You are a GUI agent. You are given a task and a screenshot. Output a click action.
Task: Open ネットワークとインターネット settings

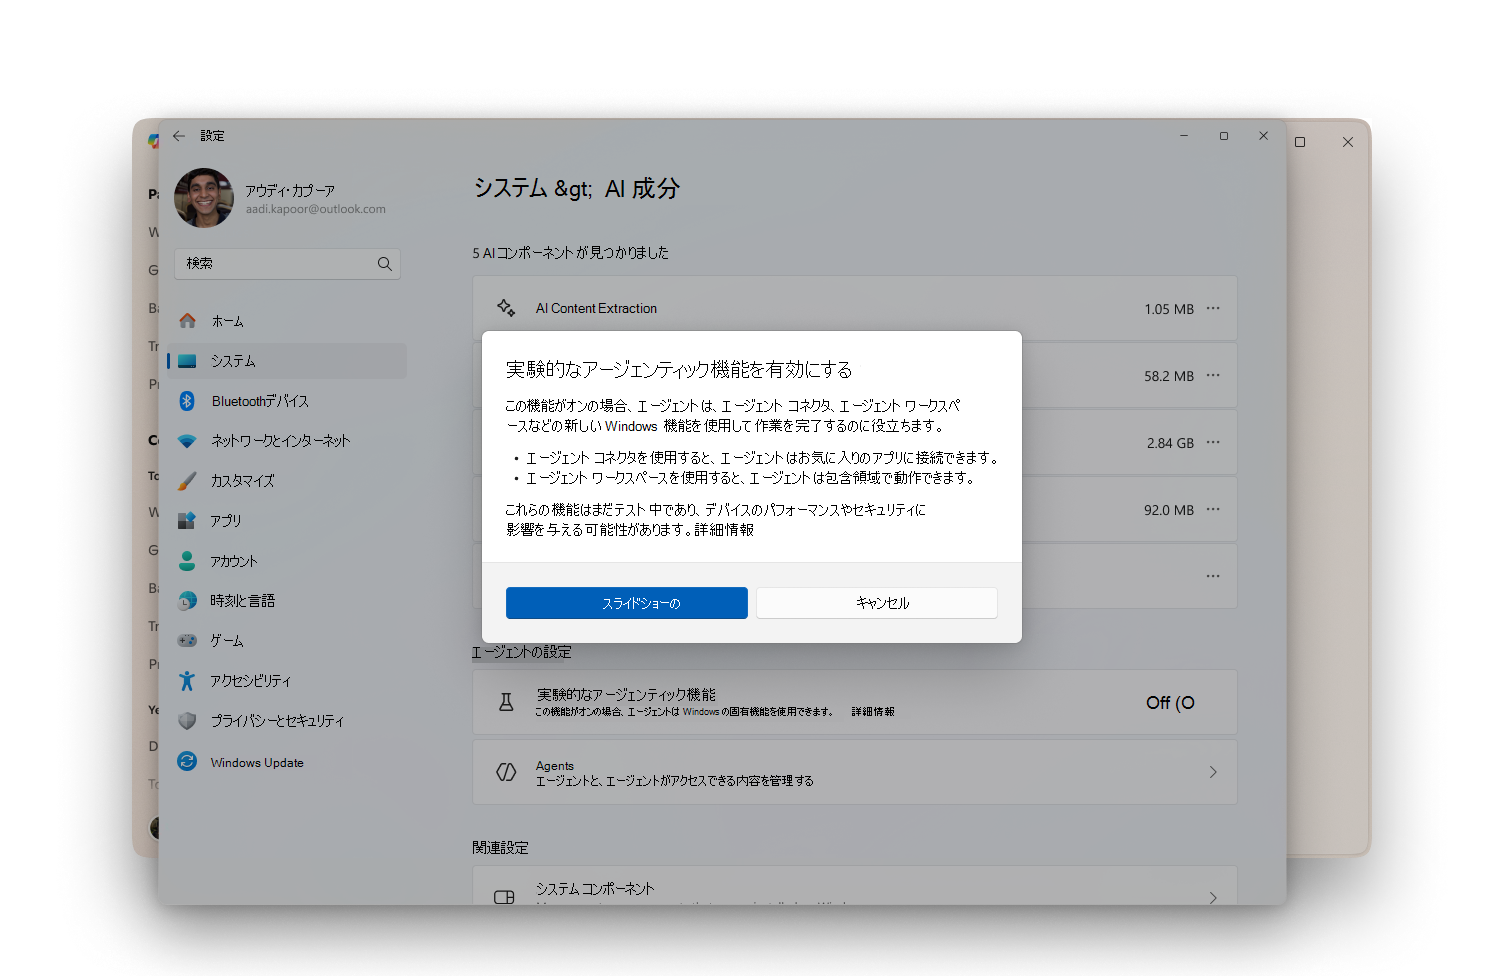pos(286,441)
